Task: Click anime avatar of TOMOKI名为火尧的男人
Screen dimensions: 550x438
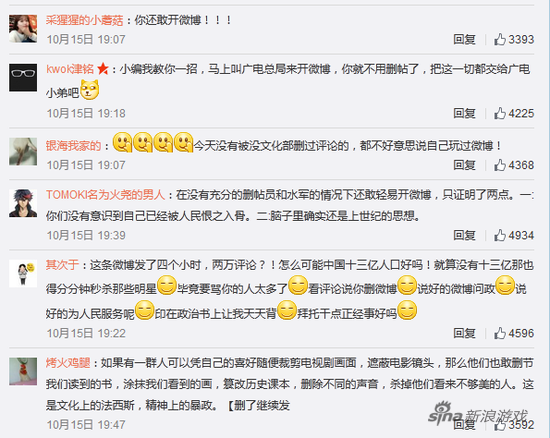Action: click(23, 203)
